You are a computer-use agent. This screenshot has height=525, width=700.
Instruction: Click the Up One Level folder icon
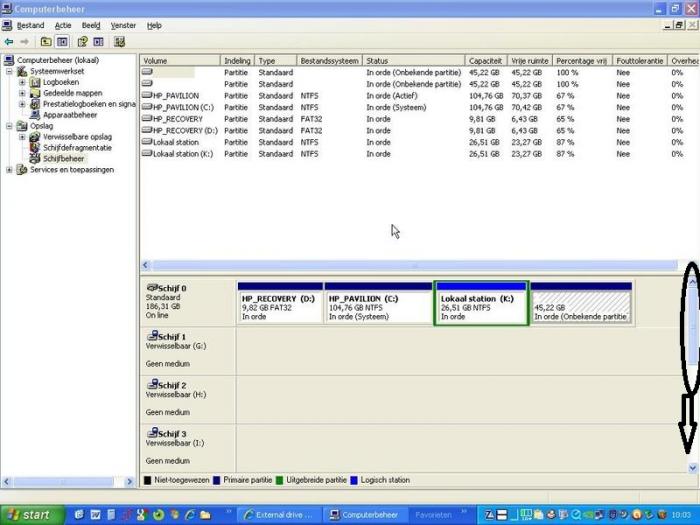click(46, 42)
